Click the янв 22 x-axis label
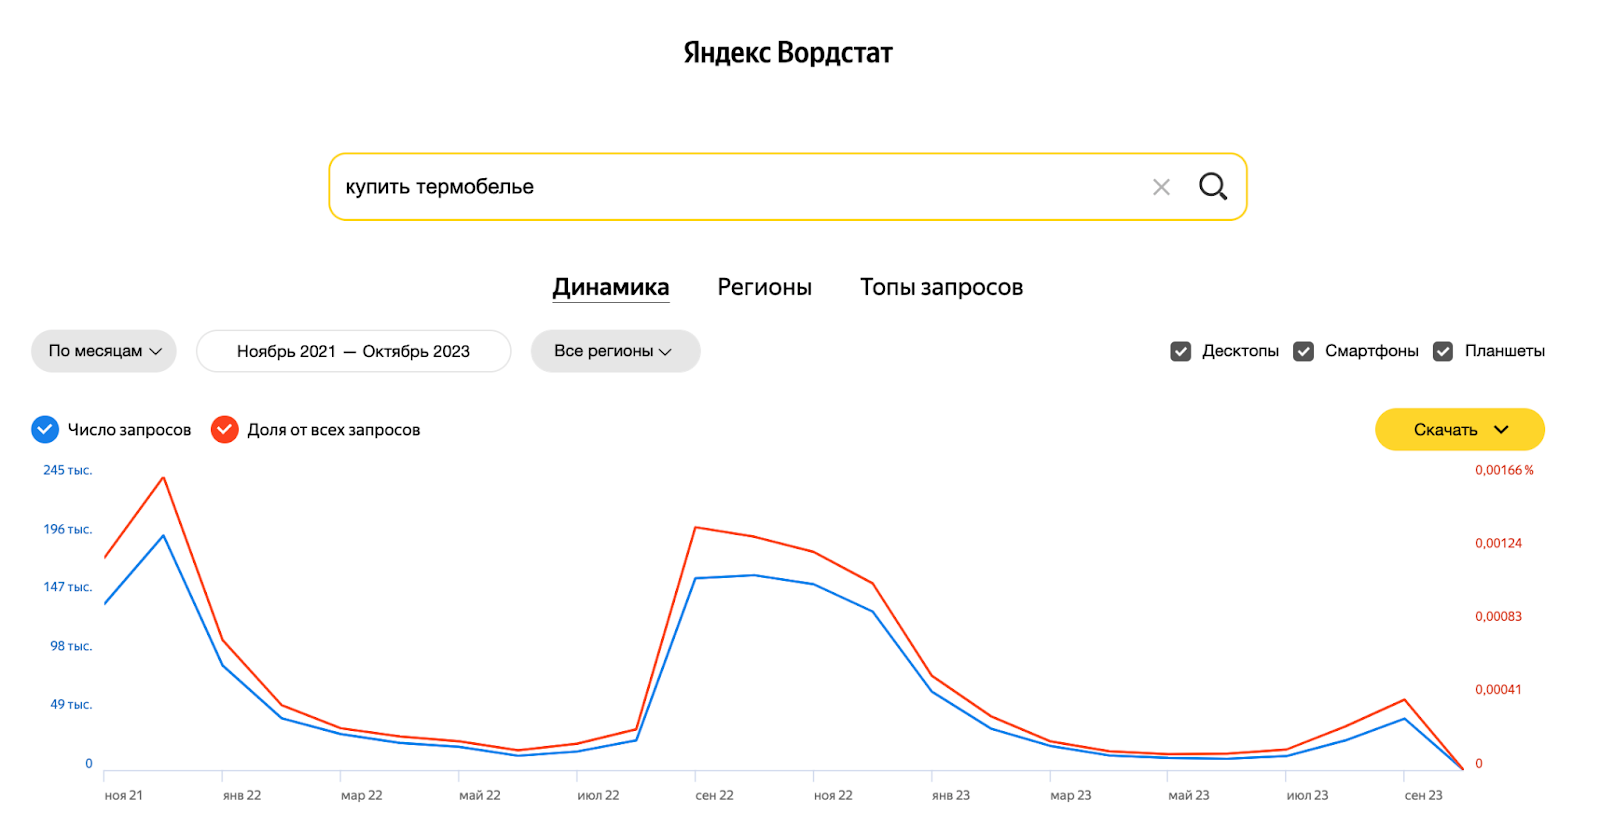Screen dimensions: 1600x831 (x=242, y=795)
